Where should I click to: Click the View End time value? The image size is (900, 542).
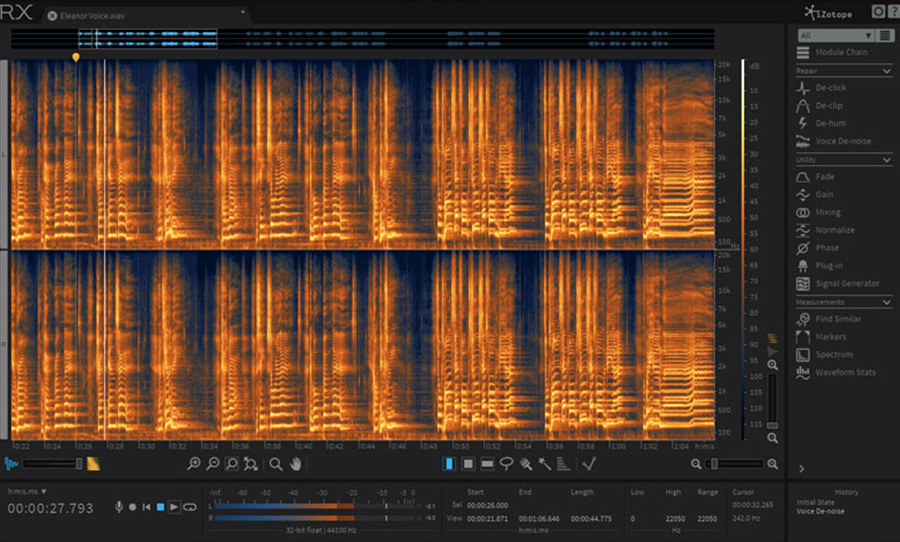pyautogui.click(x=539, y=518)
